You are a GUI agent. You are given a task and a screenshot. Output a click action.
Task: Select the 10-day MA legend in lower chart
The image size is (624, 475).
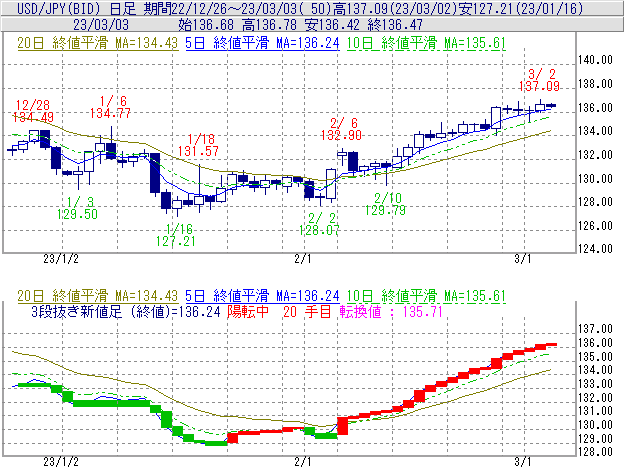tap(426, 296)
